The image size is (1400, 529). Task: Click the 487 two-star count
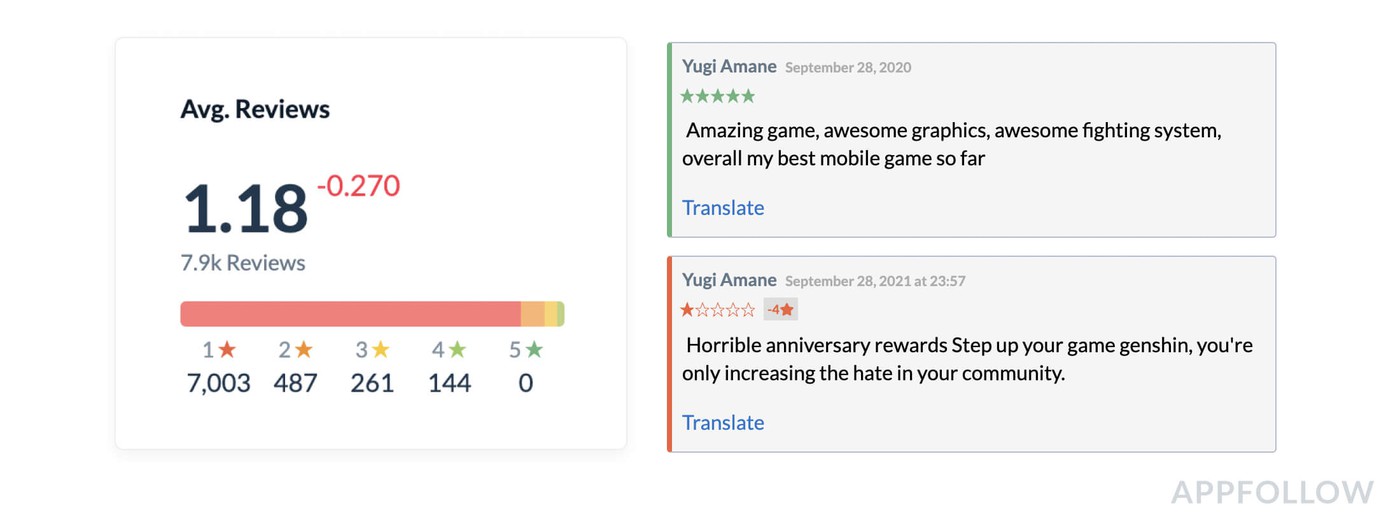click(x=295, y=383)
